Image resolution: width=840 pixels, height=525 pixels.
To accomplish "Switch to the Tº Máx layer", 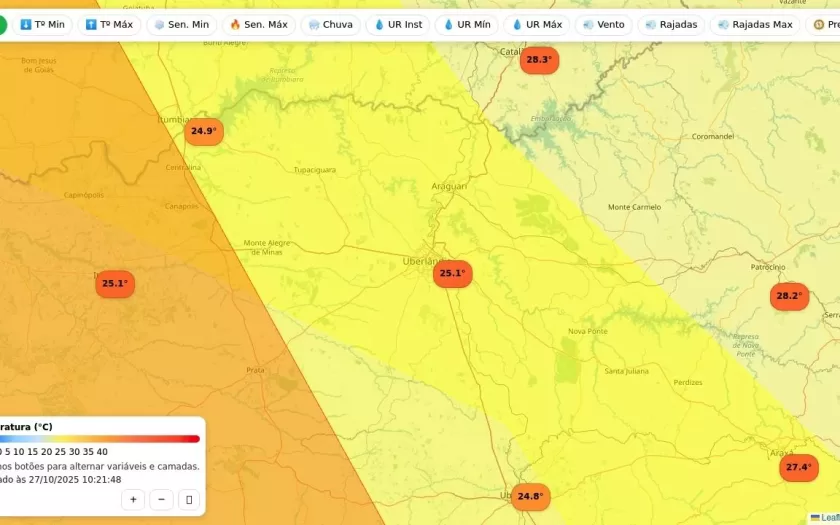I will pos(109,24).
